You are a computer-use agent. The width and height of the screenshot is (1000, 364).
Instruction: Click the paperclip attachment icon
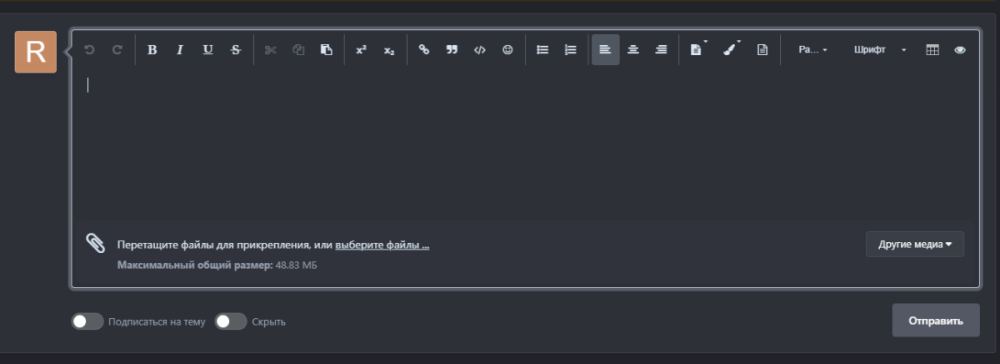(95, 244)
